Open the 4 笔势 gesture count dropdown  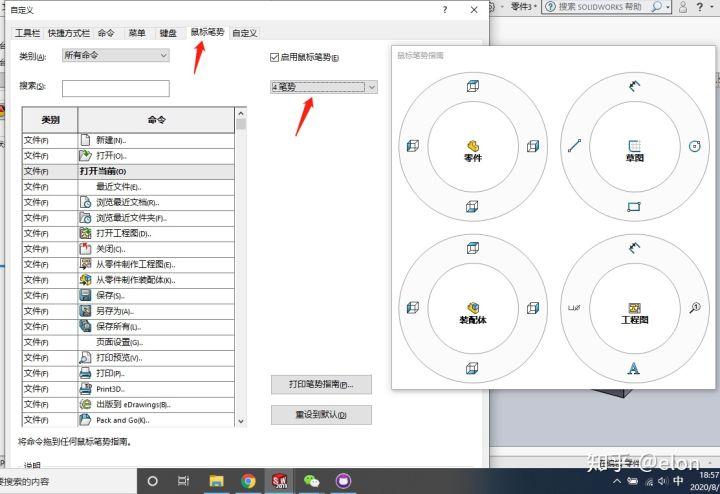point(324,87)
